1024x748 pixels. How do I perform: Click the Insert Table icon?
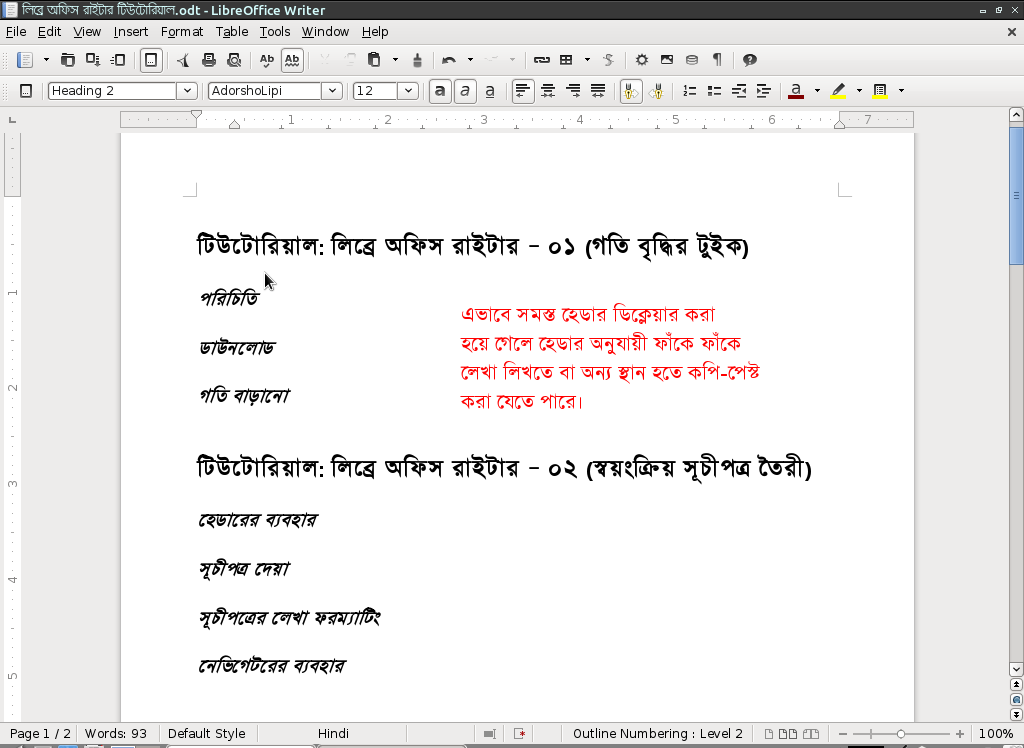pos(566,60)
